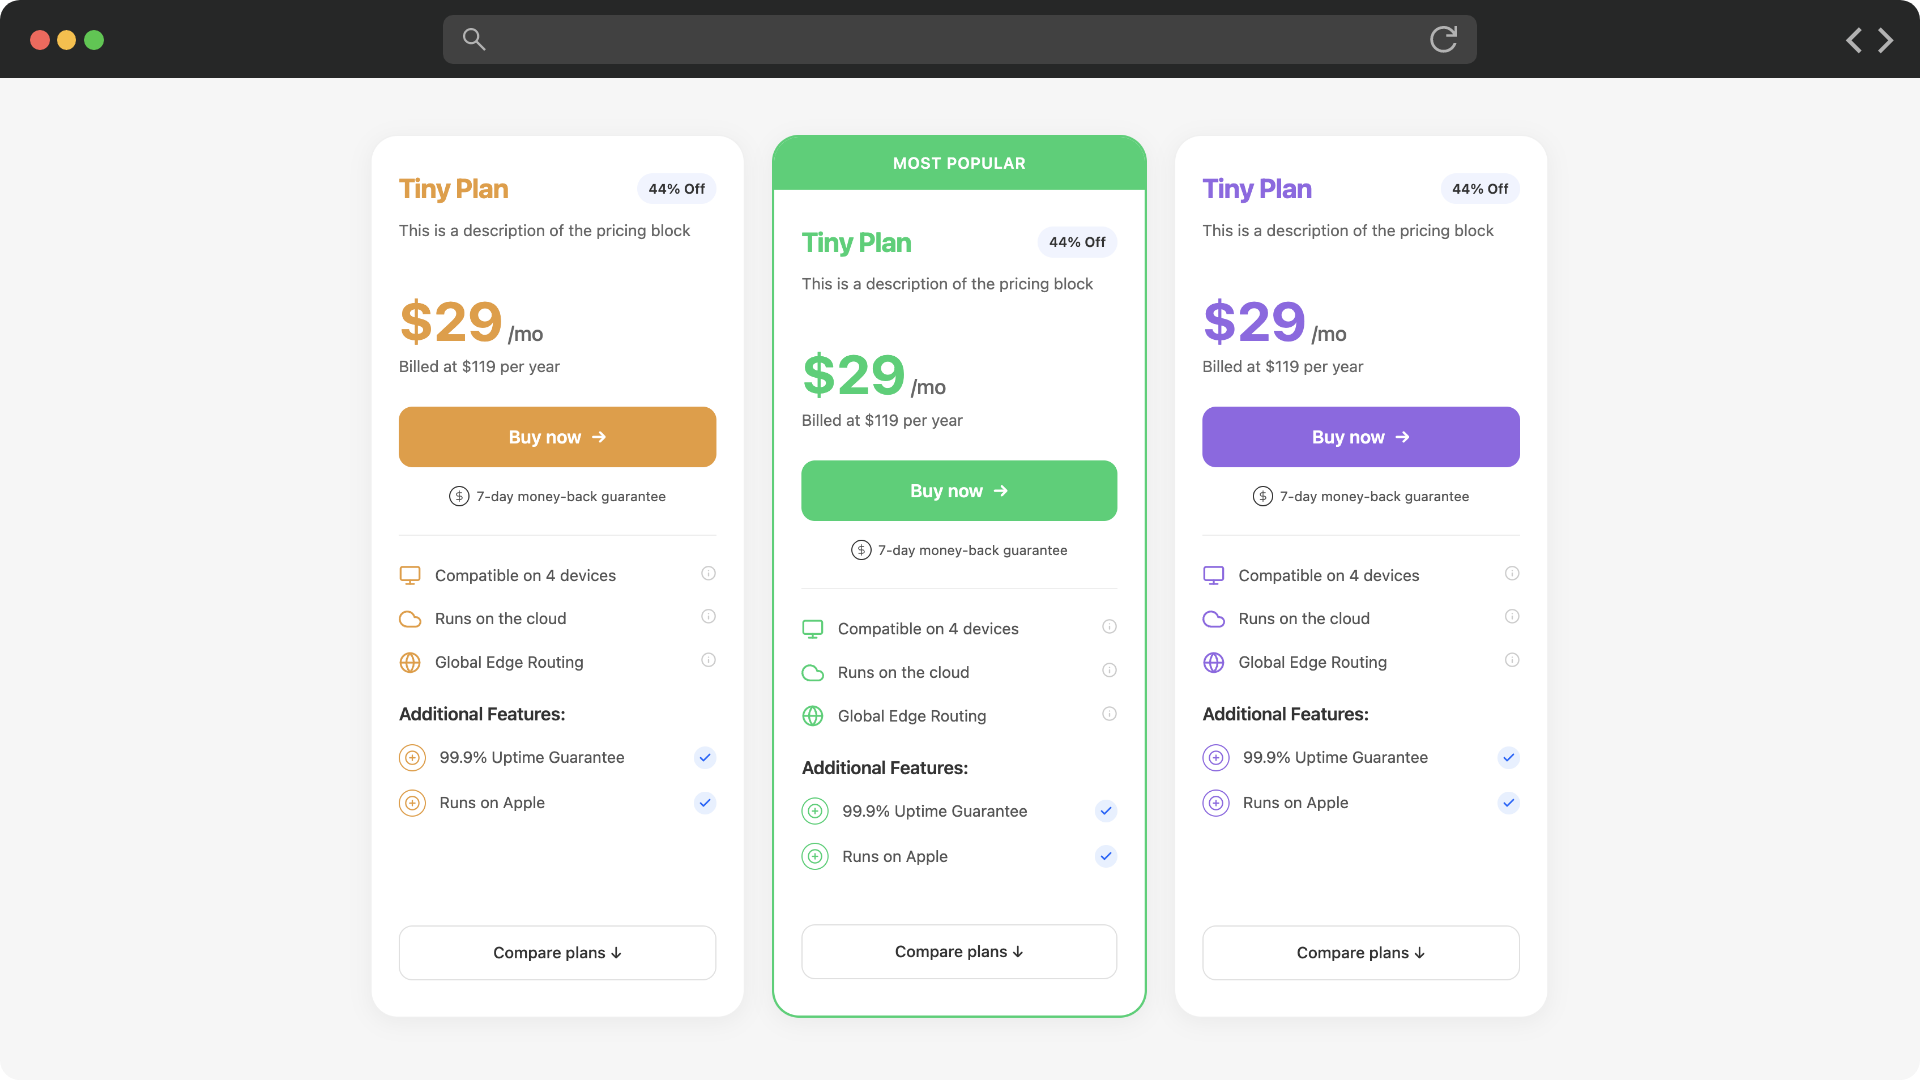Go back using the browser left chevron
This screenshot has width=1920, height=1080.
(x=1853, y=40)
